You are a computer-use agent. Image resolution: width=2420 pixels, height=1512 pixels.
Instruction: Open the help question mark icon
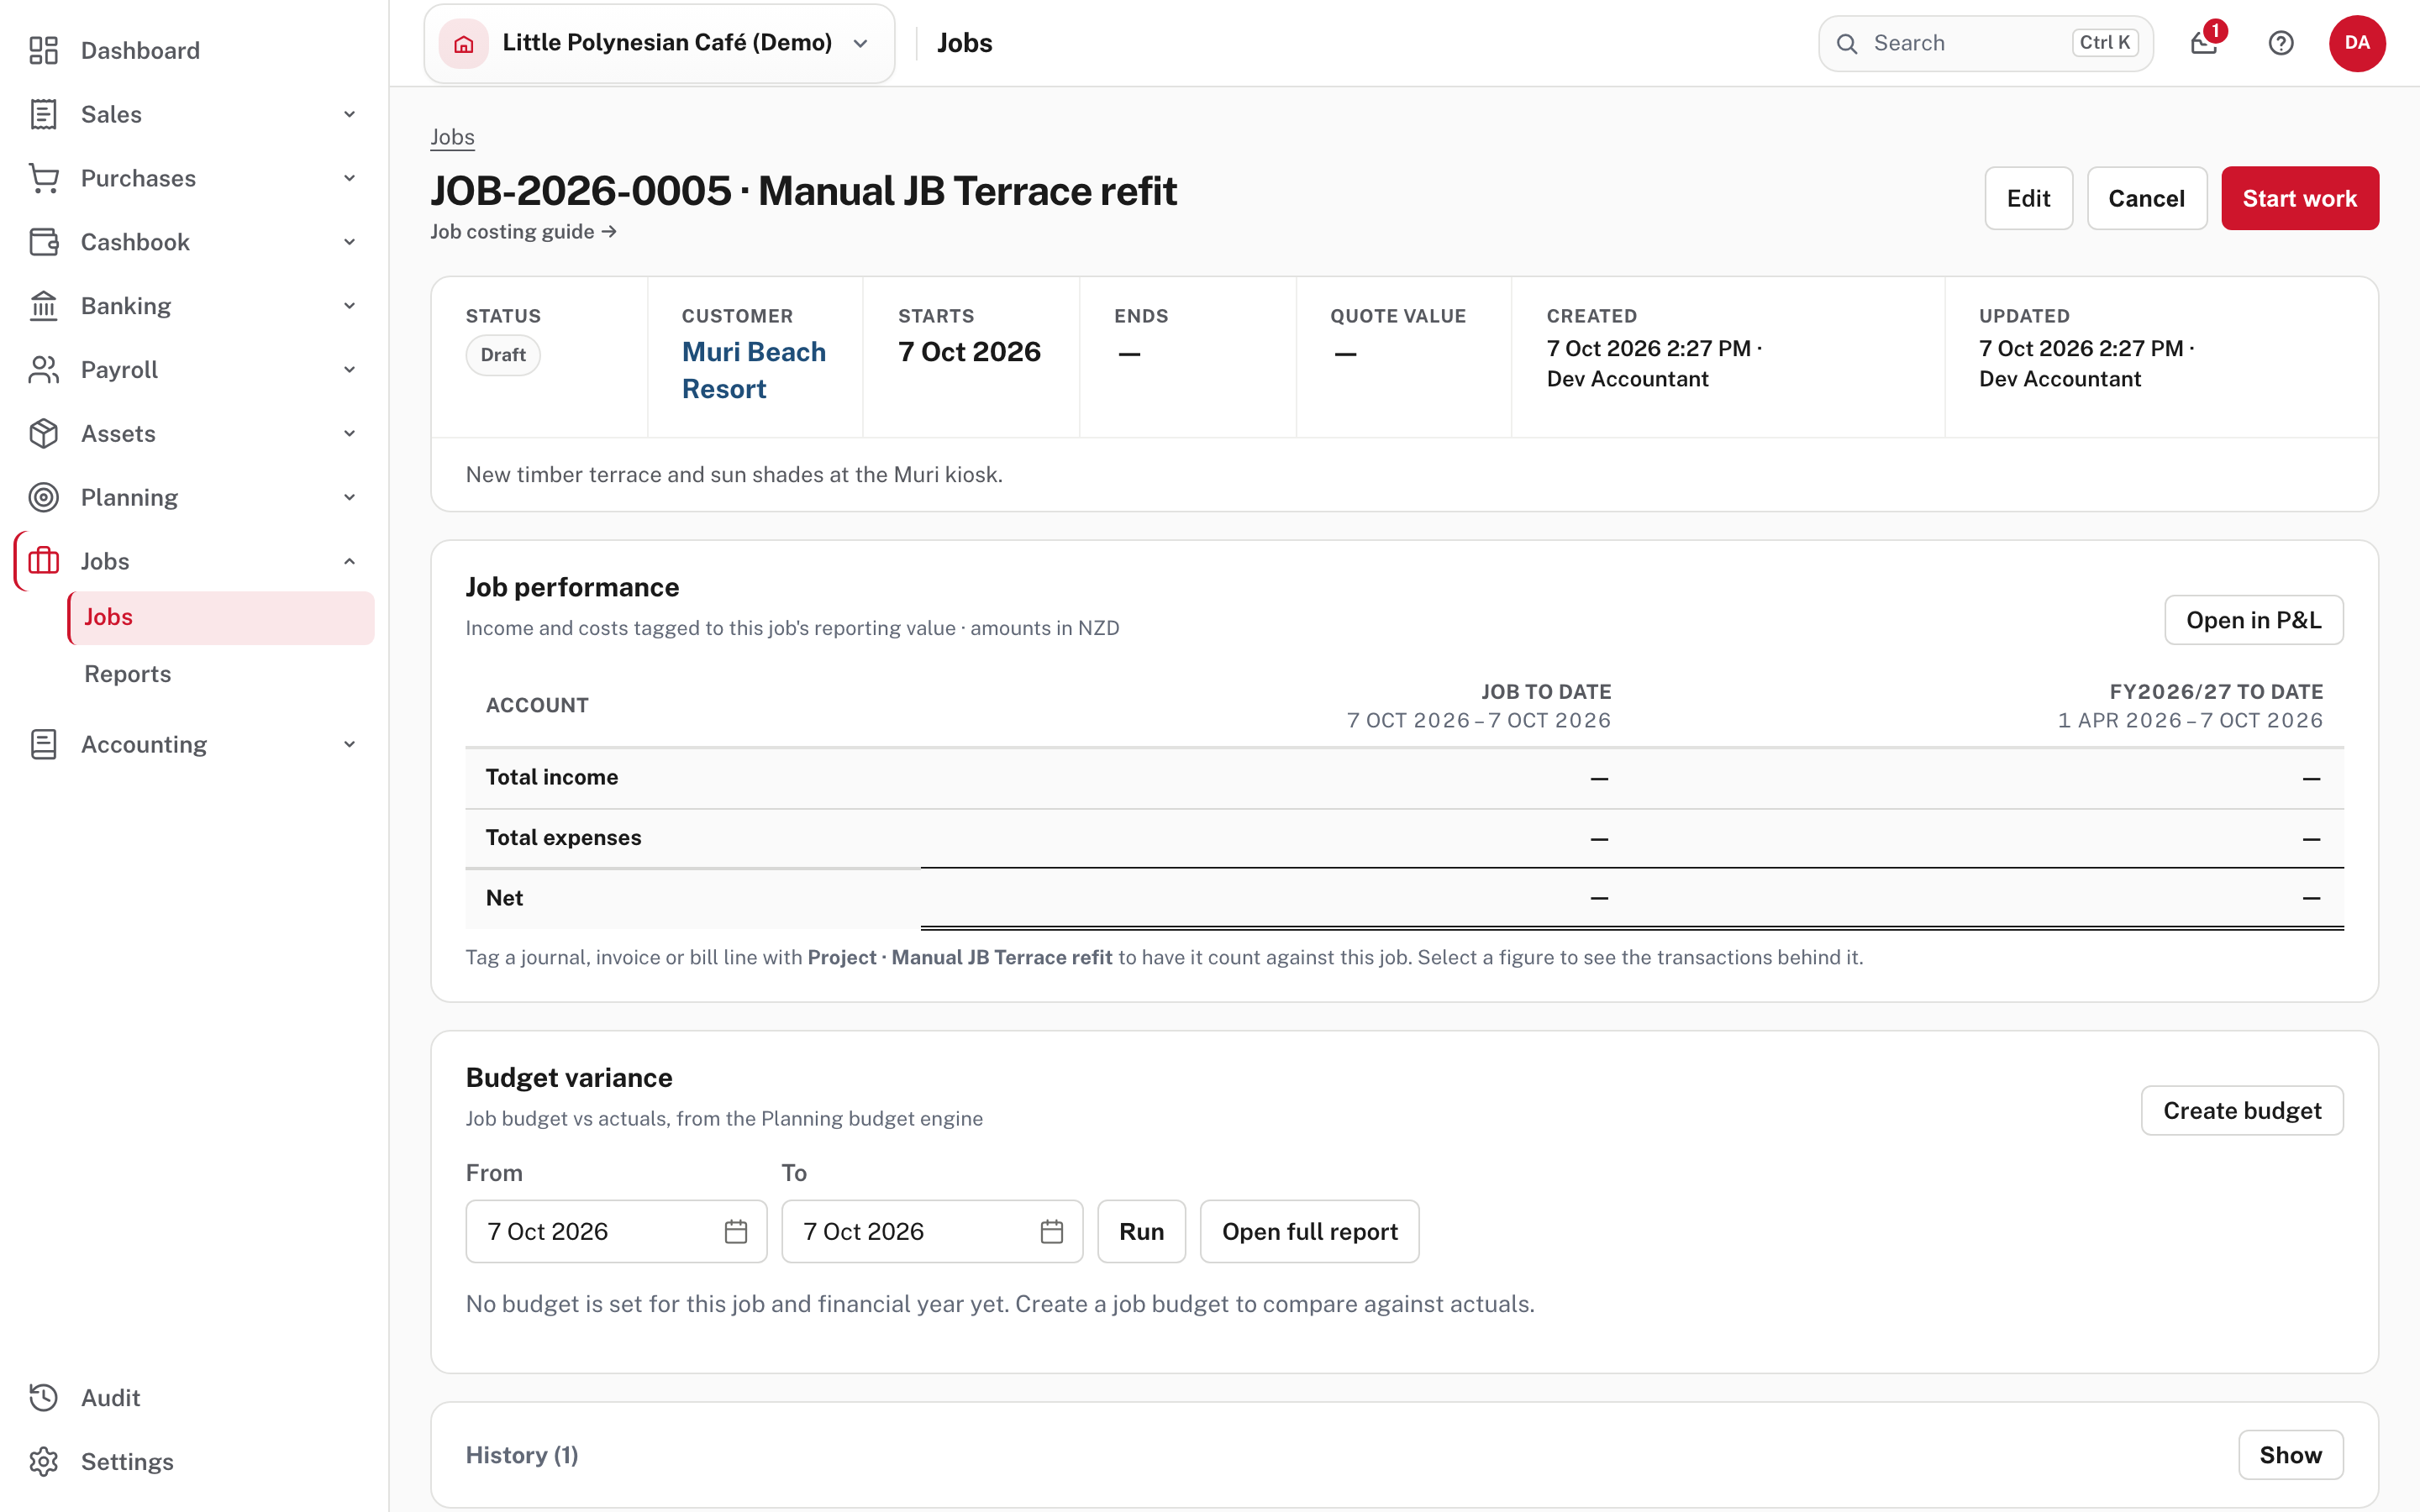(x=2281, y=43)
